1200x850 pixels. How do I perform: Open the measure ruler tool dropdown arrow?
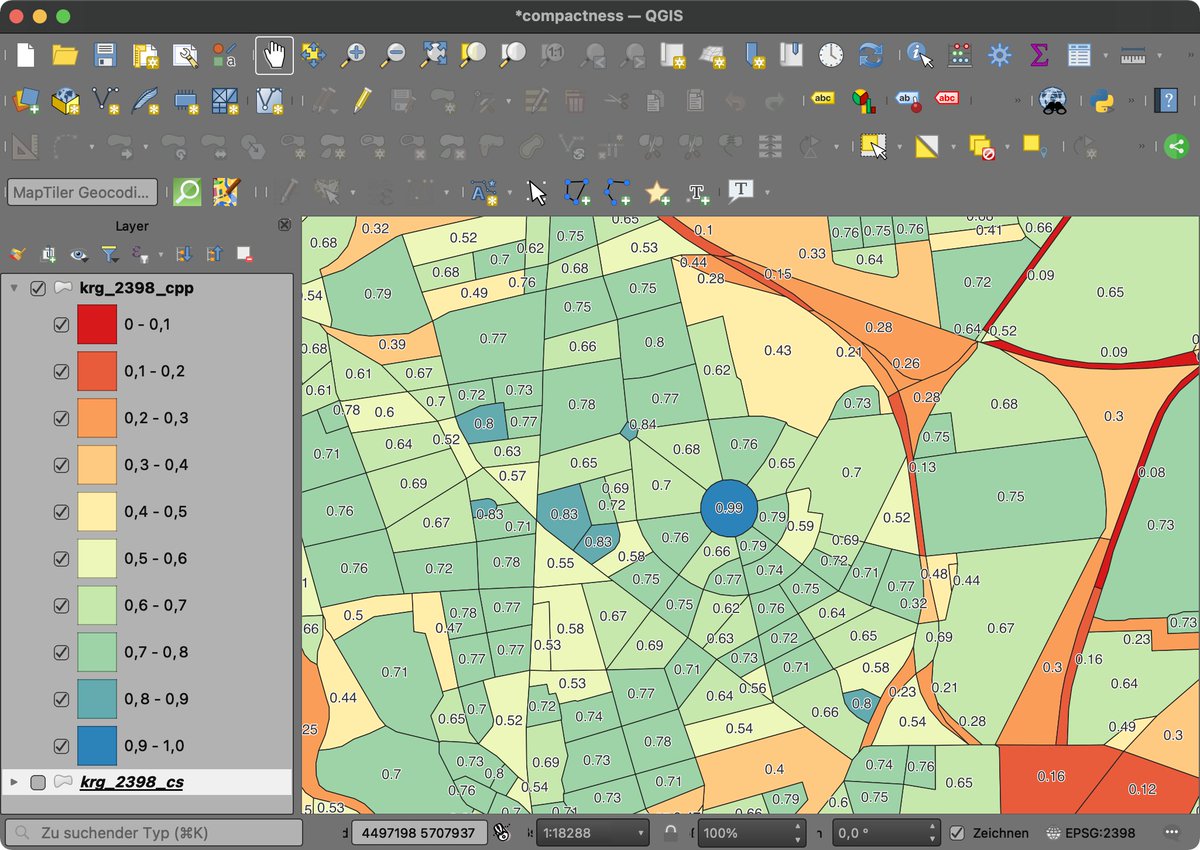[1159, 56]
